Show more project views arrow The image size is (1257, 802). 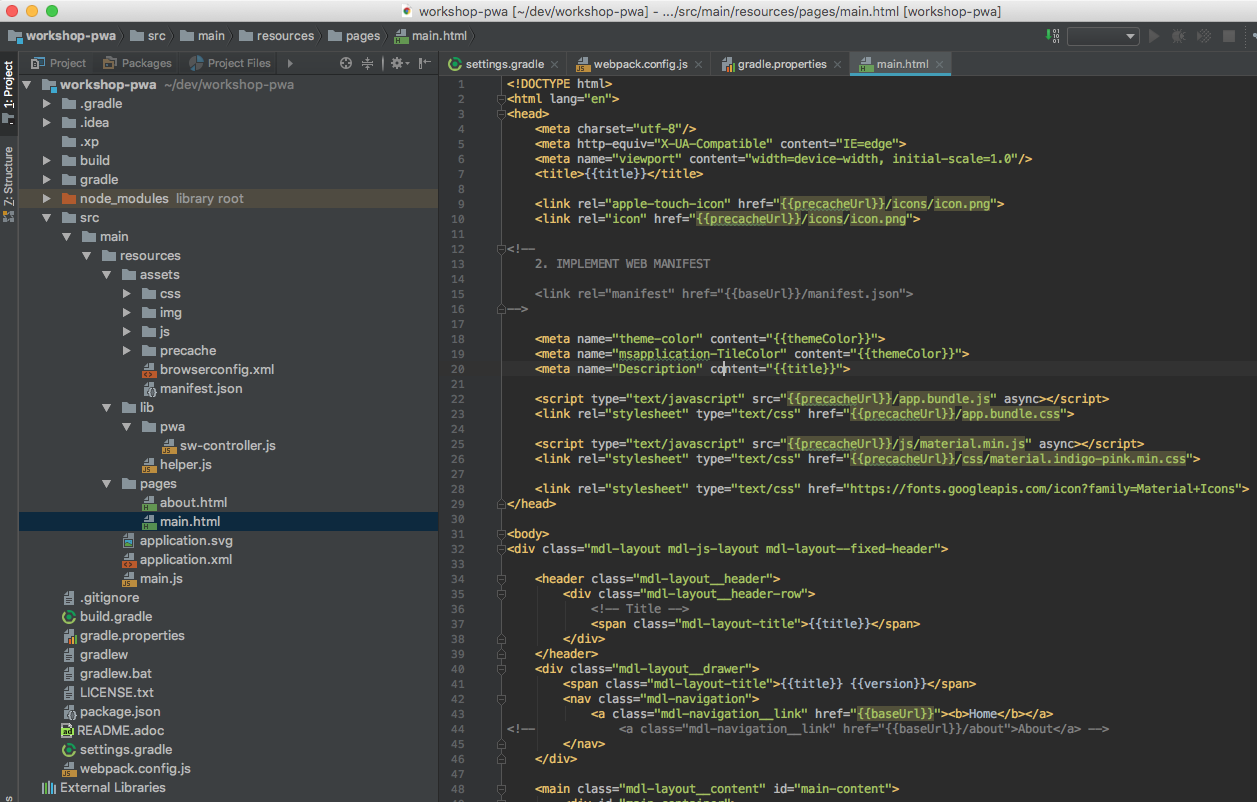tap(290, 63)
